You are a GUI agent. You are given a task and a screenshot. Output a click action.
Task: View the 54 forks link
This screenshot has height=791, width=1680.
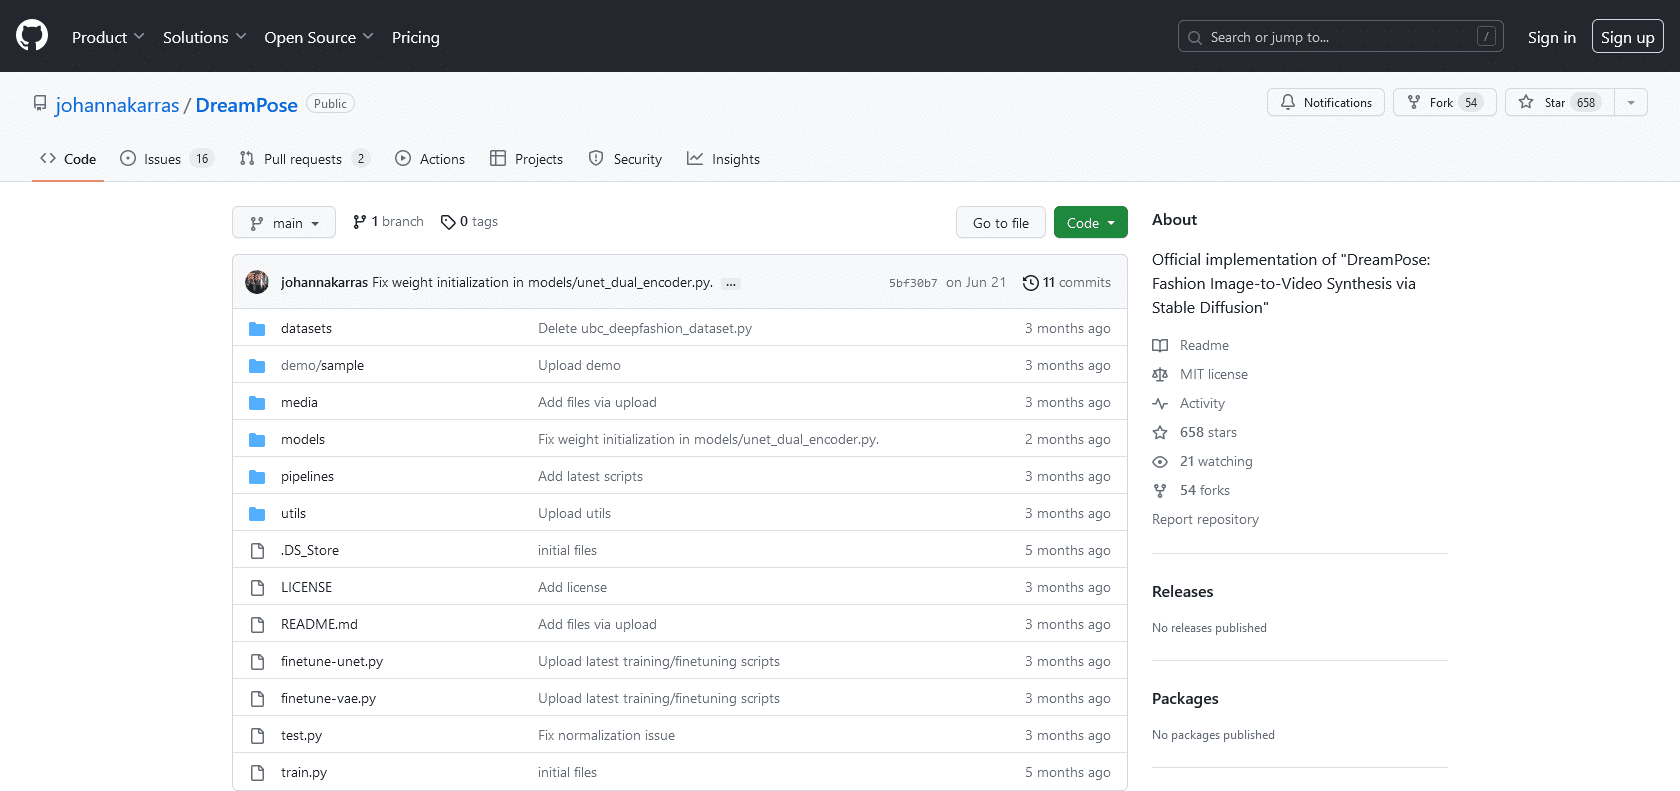1191,490
